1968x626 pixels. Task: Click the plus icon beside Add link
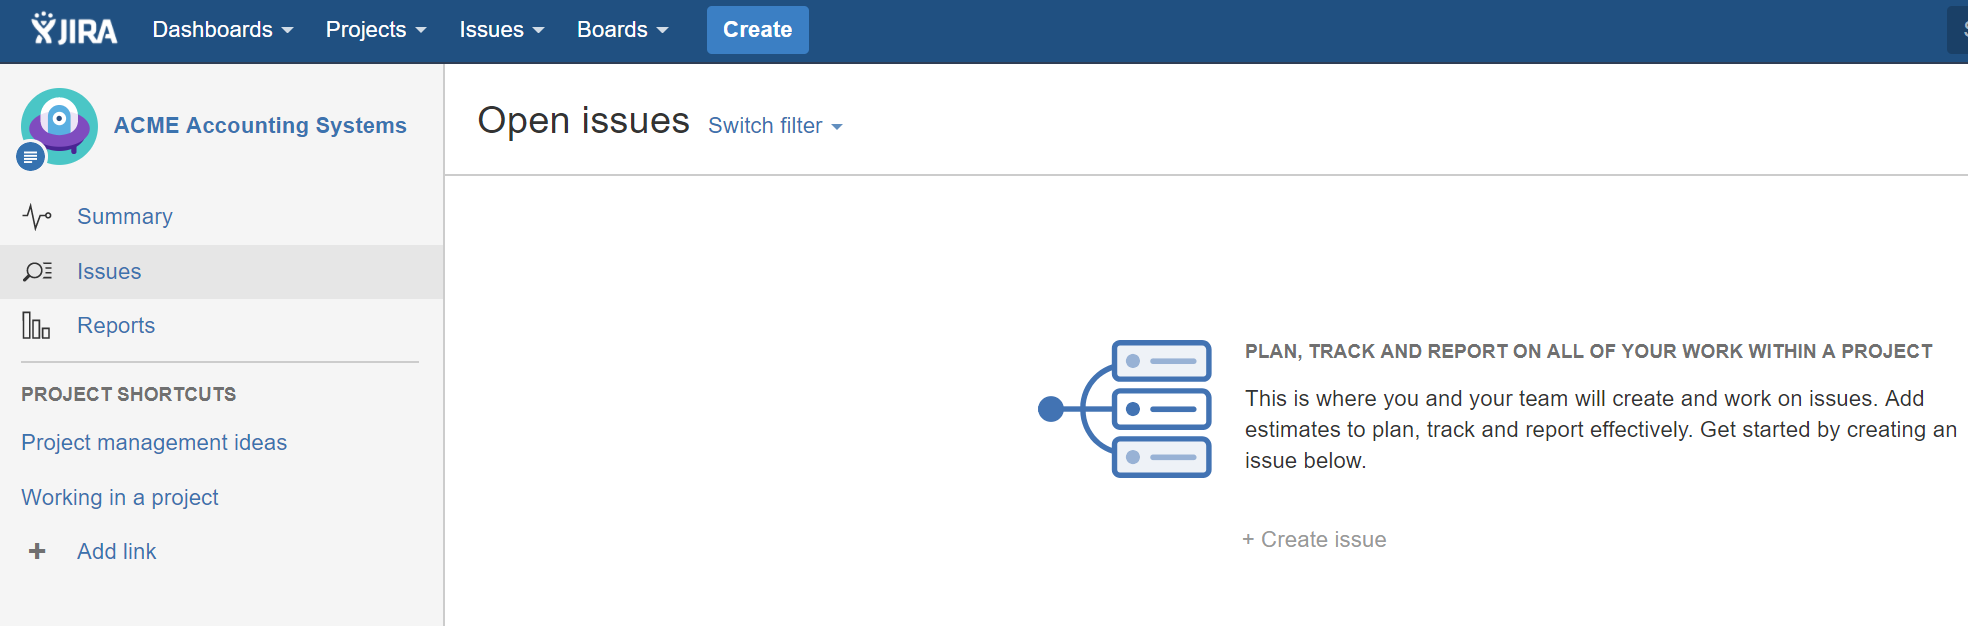point(37,551)
